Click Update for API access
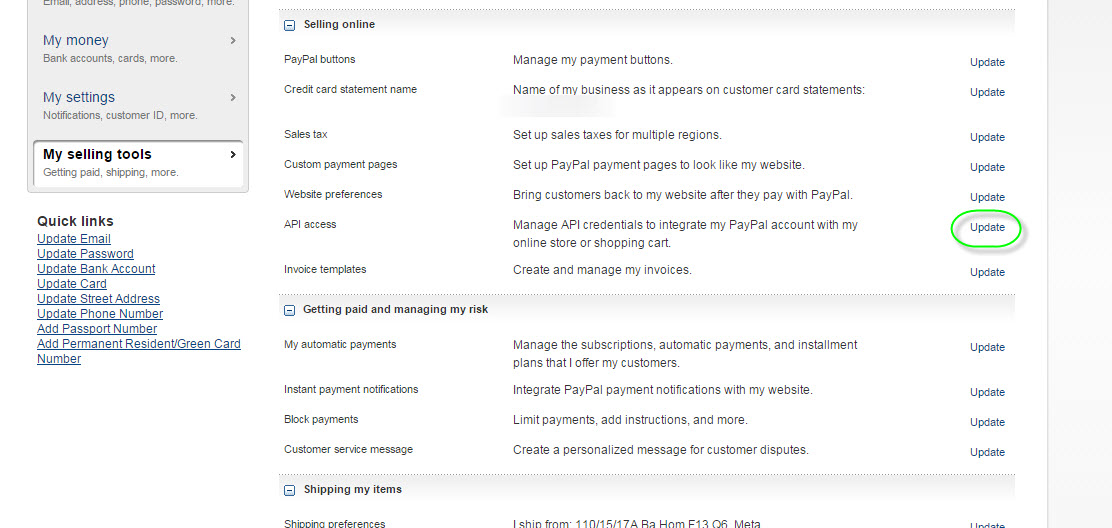 (x=987, y=227)
